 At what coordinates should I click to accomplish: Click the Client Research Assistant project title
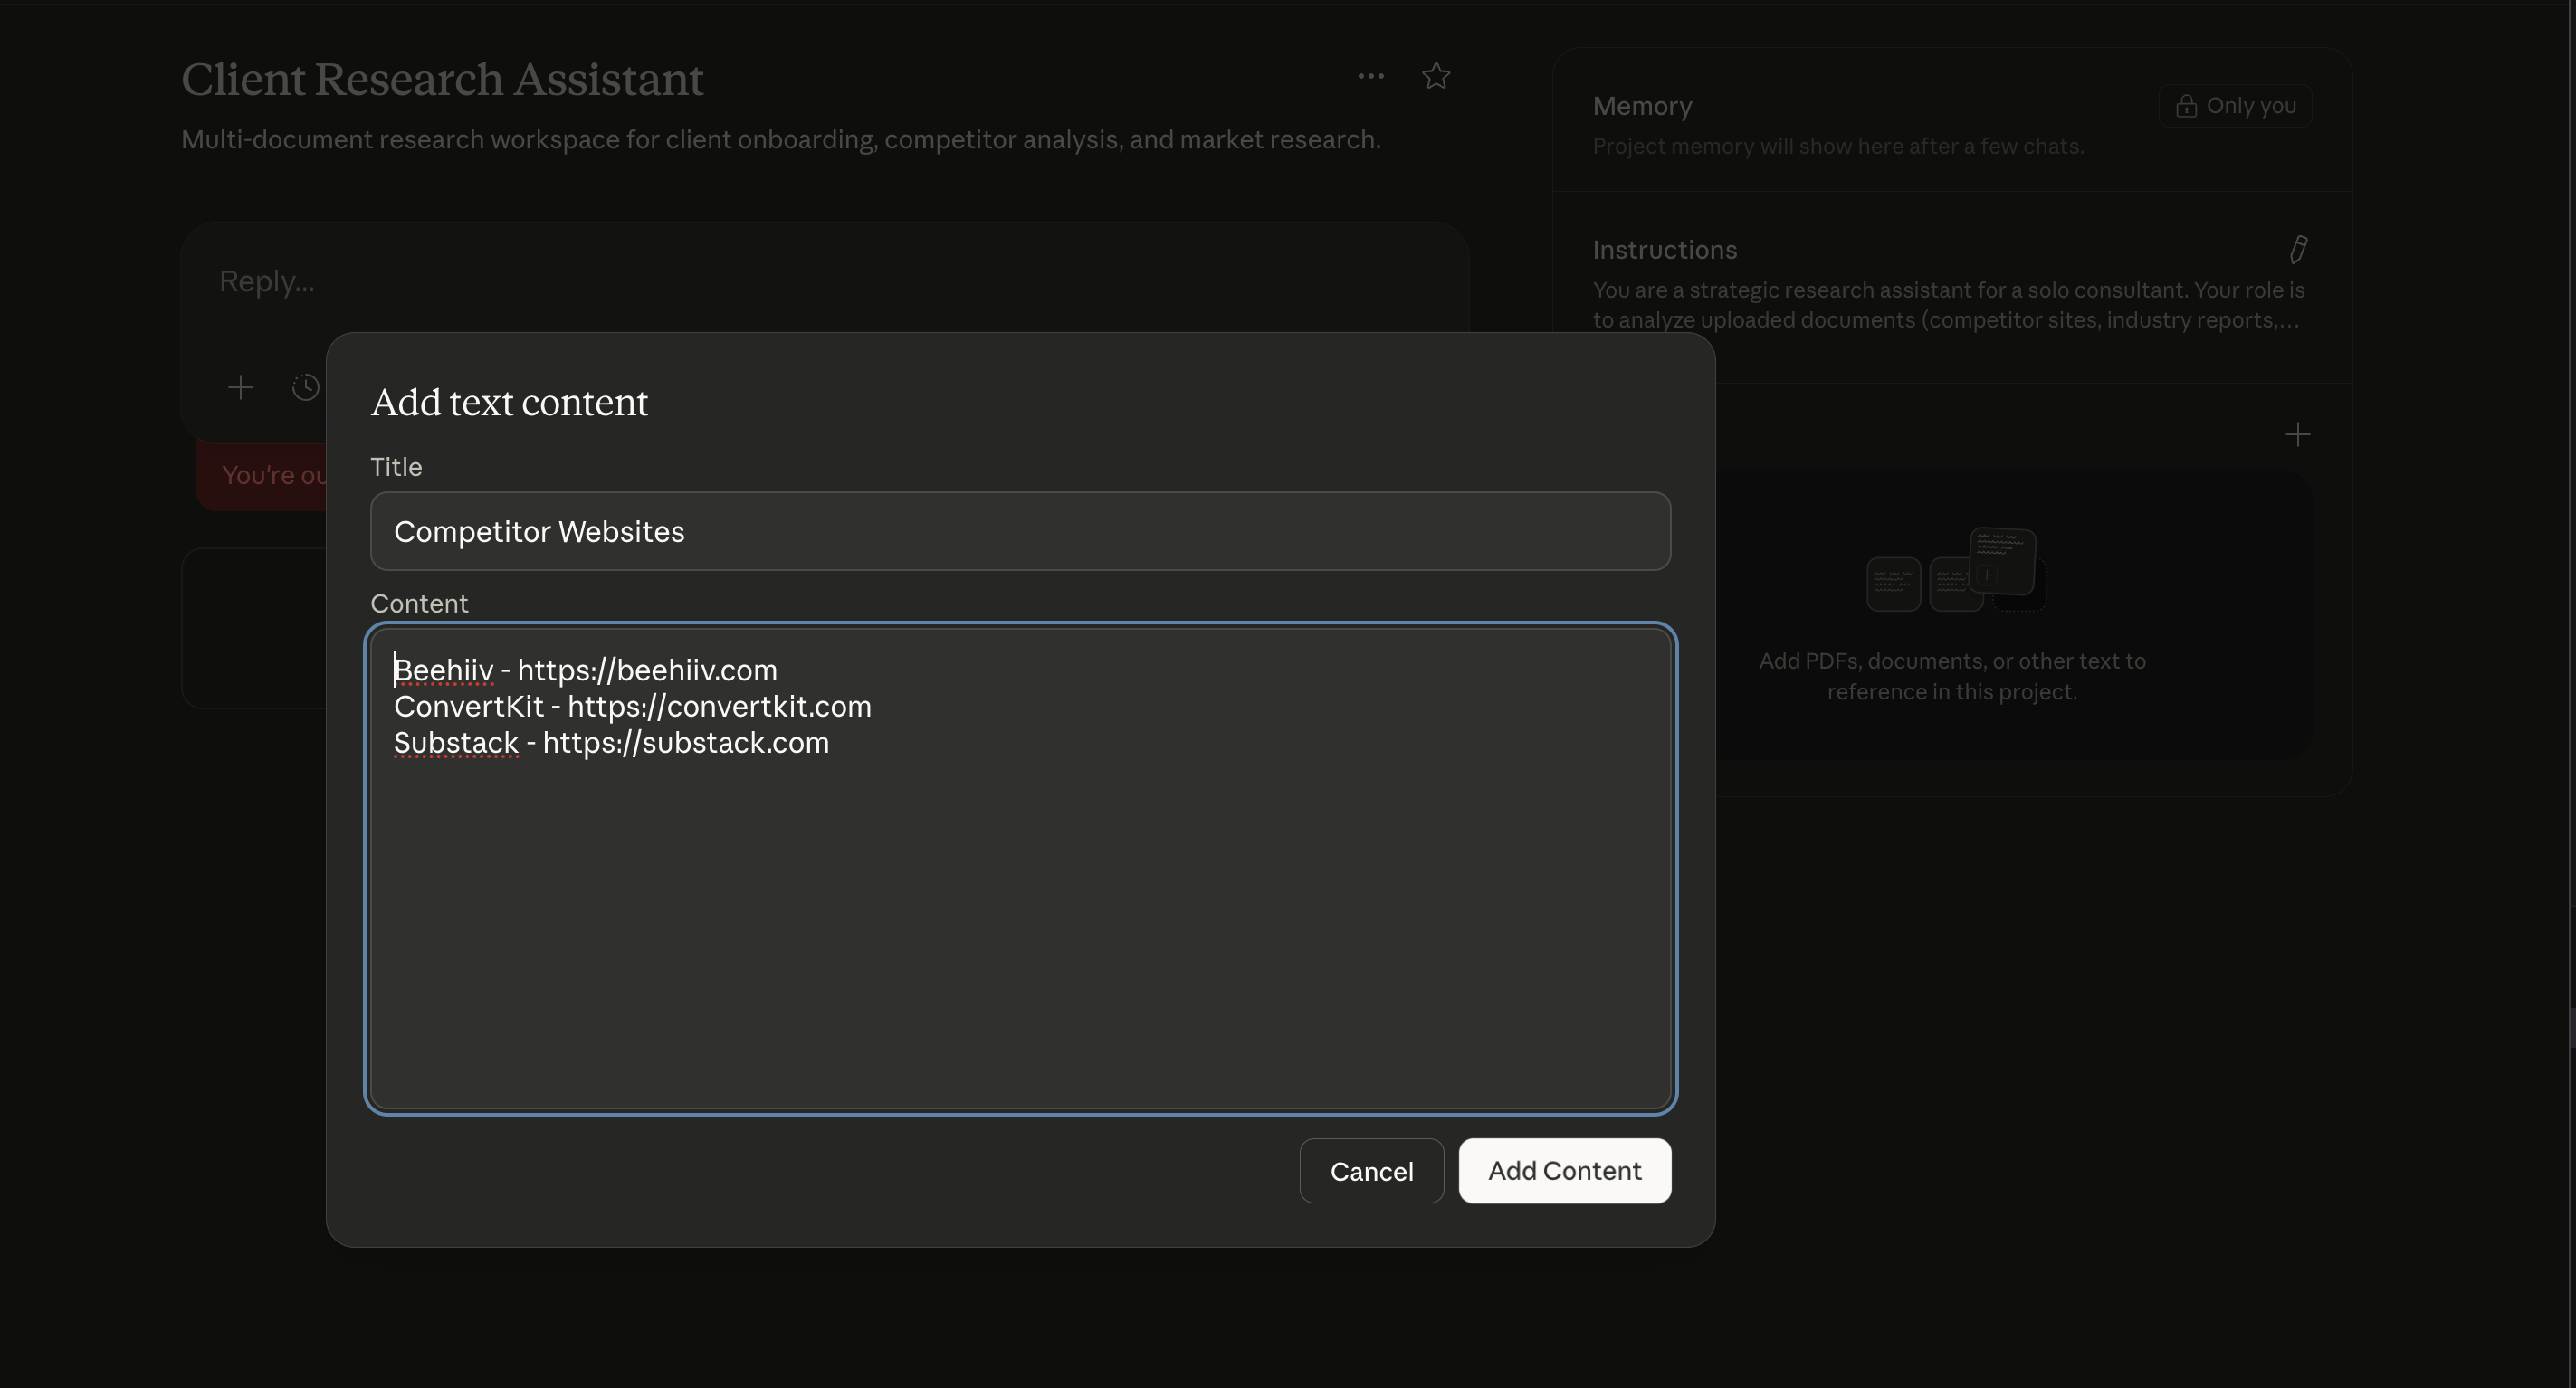coord(442,80)
